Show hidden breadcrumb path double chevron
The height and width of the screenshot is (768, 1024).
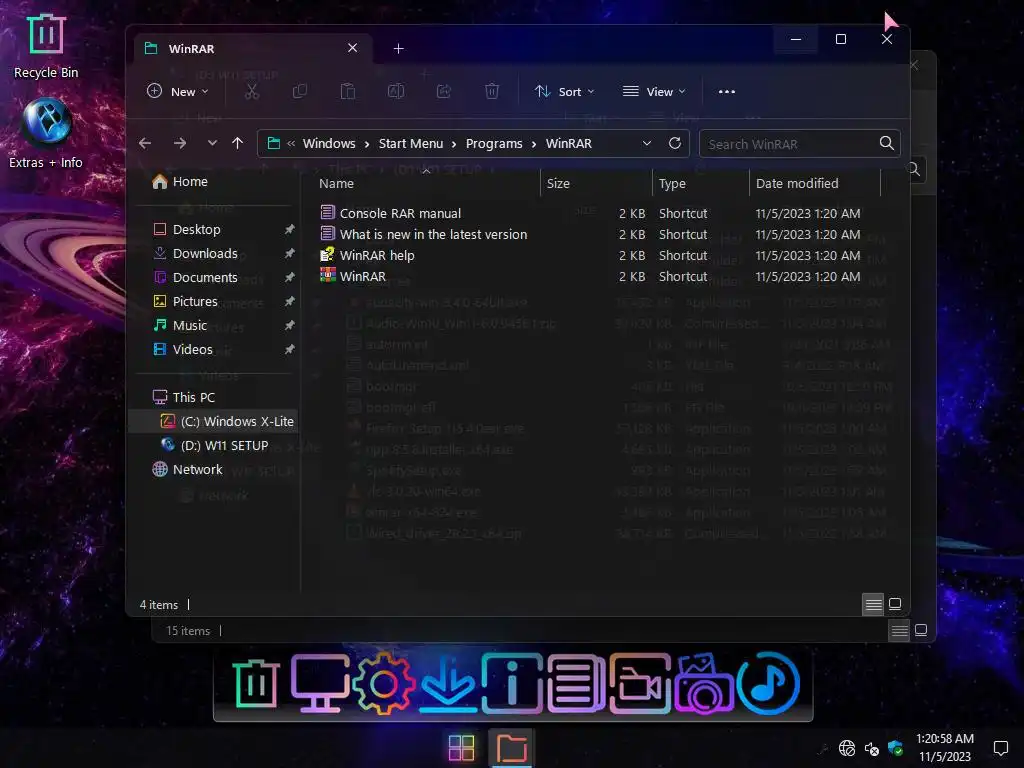tap(291, 144)
